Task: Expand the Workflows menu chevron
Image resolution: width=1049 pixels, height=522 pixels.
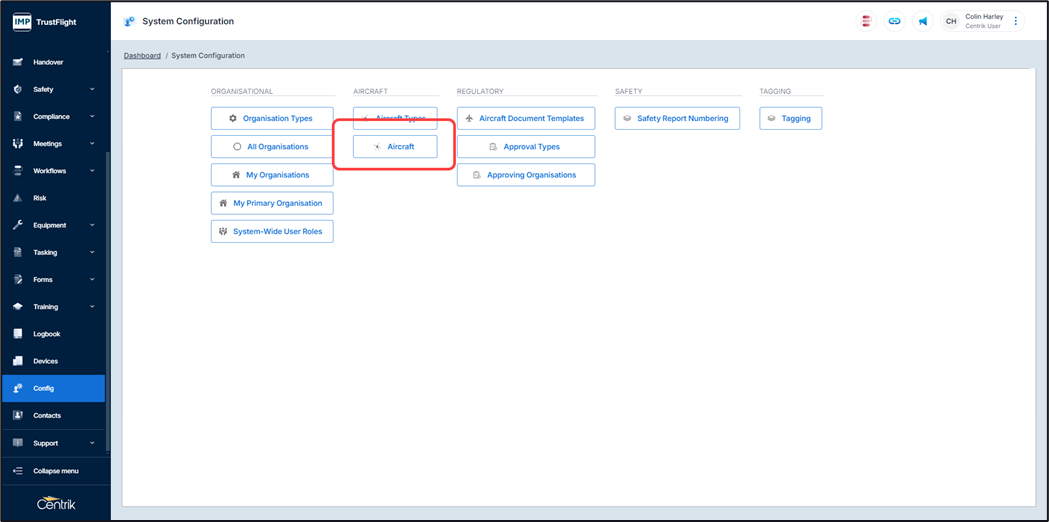Action: 92,171
